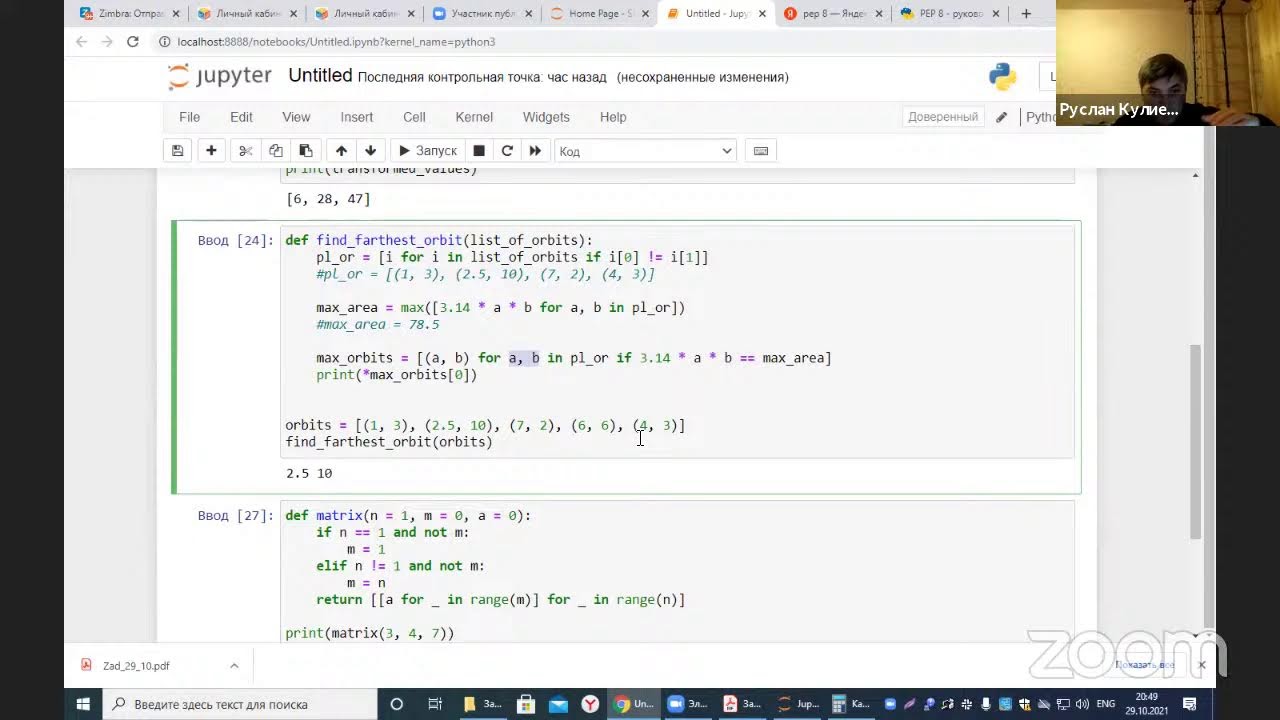Go back with browser back arrow
The width and height of the screenshot is (1280, 720).
point(82,42)
